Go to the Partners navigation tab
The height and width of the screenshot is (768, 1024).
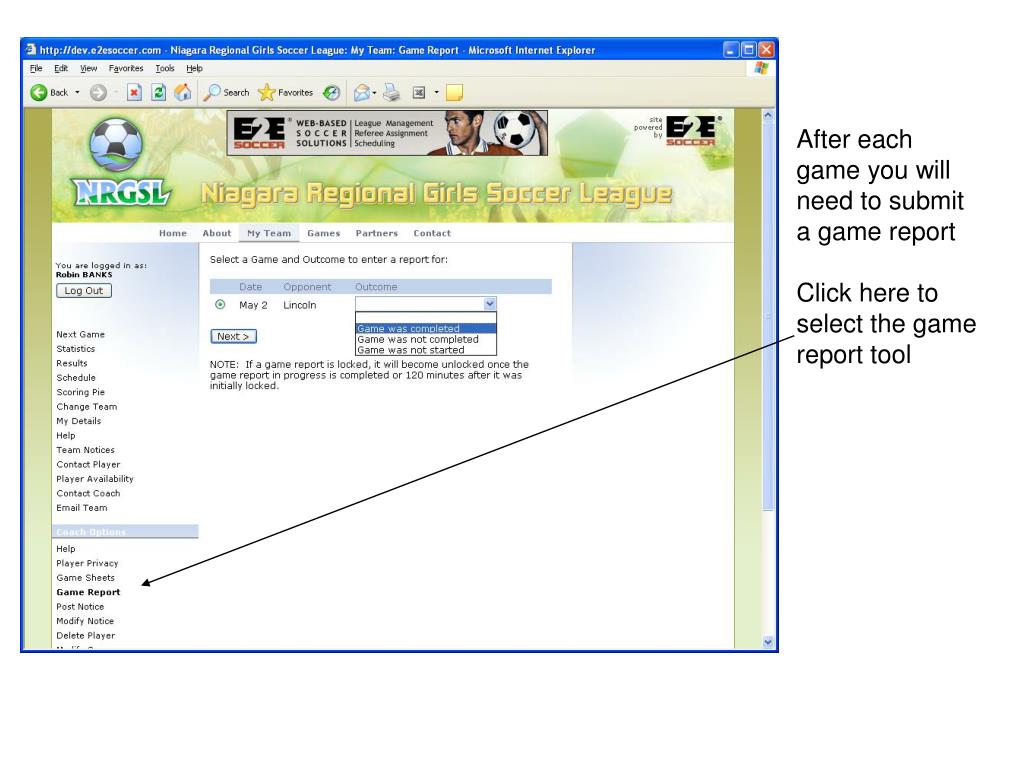click(x=377, y=233)
